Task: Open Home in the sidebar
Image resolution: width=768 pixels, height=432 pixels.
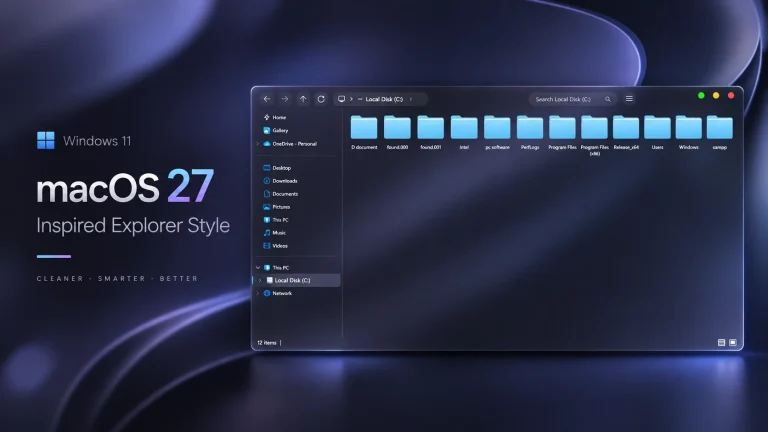Action: coord(275,117)
